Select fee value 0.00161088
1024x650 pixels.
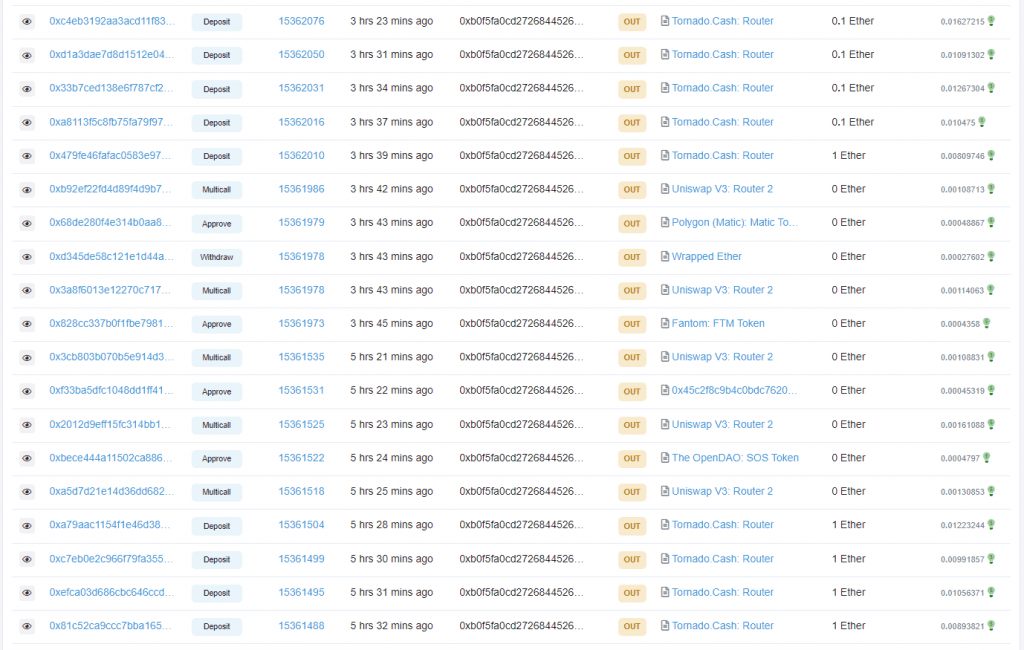point(962,425)
